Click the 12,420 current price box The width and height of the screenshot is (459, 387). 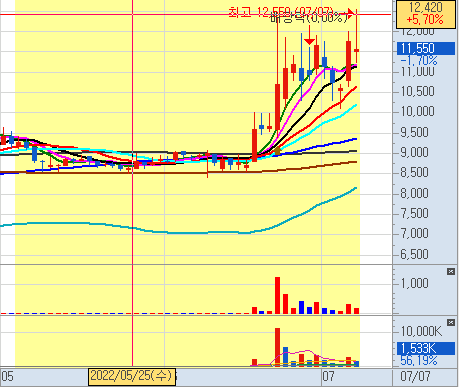[425, 14]
